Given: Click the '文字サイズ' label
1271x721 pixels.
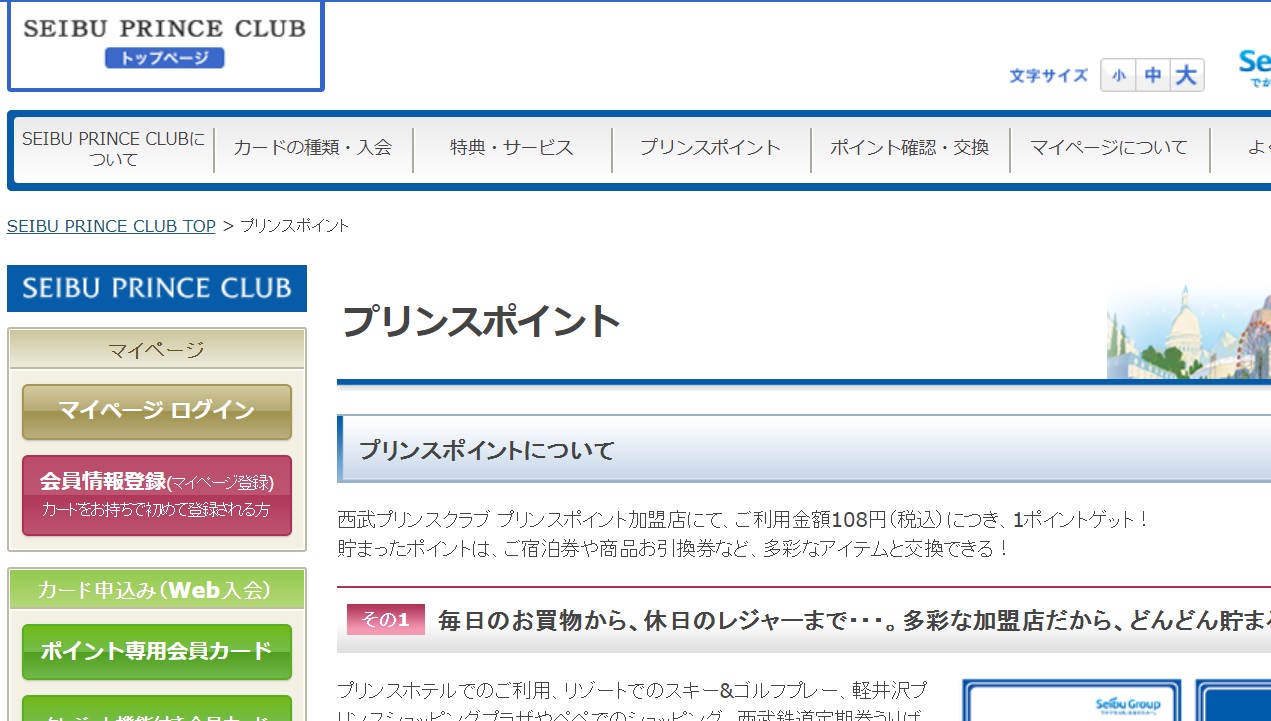Looking at the screenshot, I should (x=1049, y=76).
